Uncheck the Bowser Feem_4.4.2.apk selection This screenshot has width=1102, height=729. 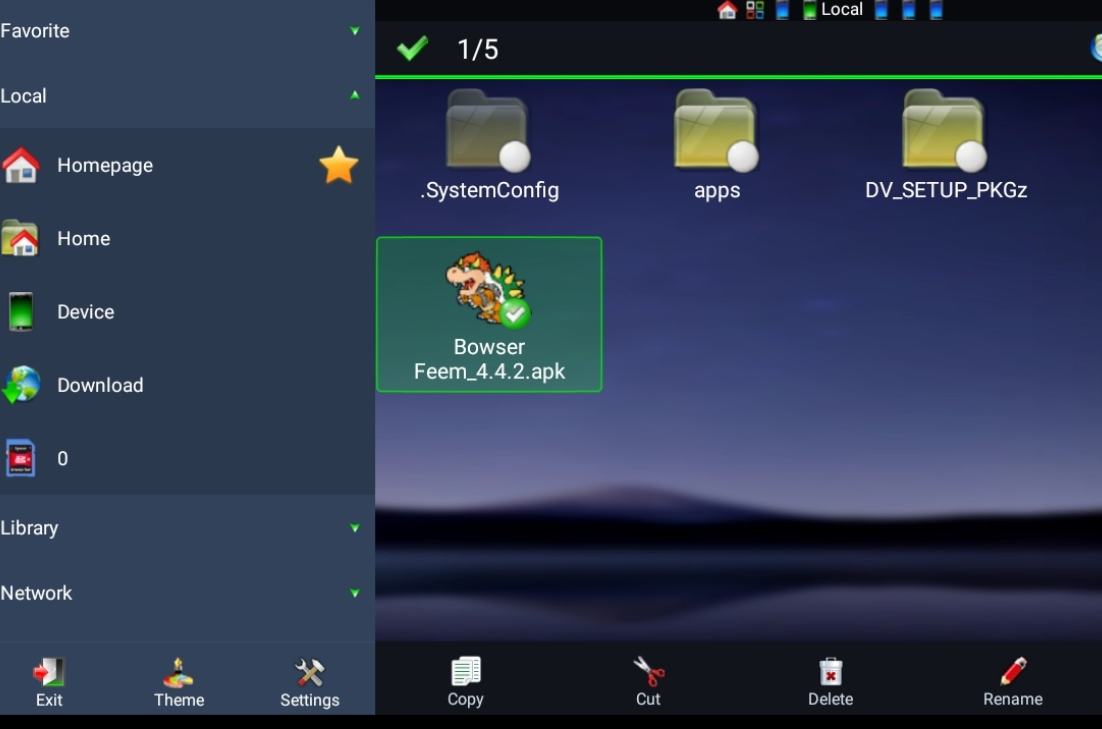pos(515,314)
